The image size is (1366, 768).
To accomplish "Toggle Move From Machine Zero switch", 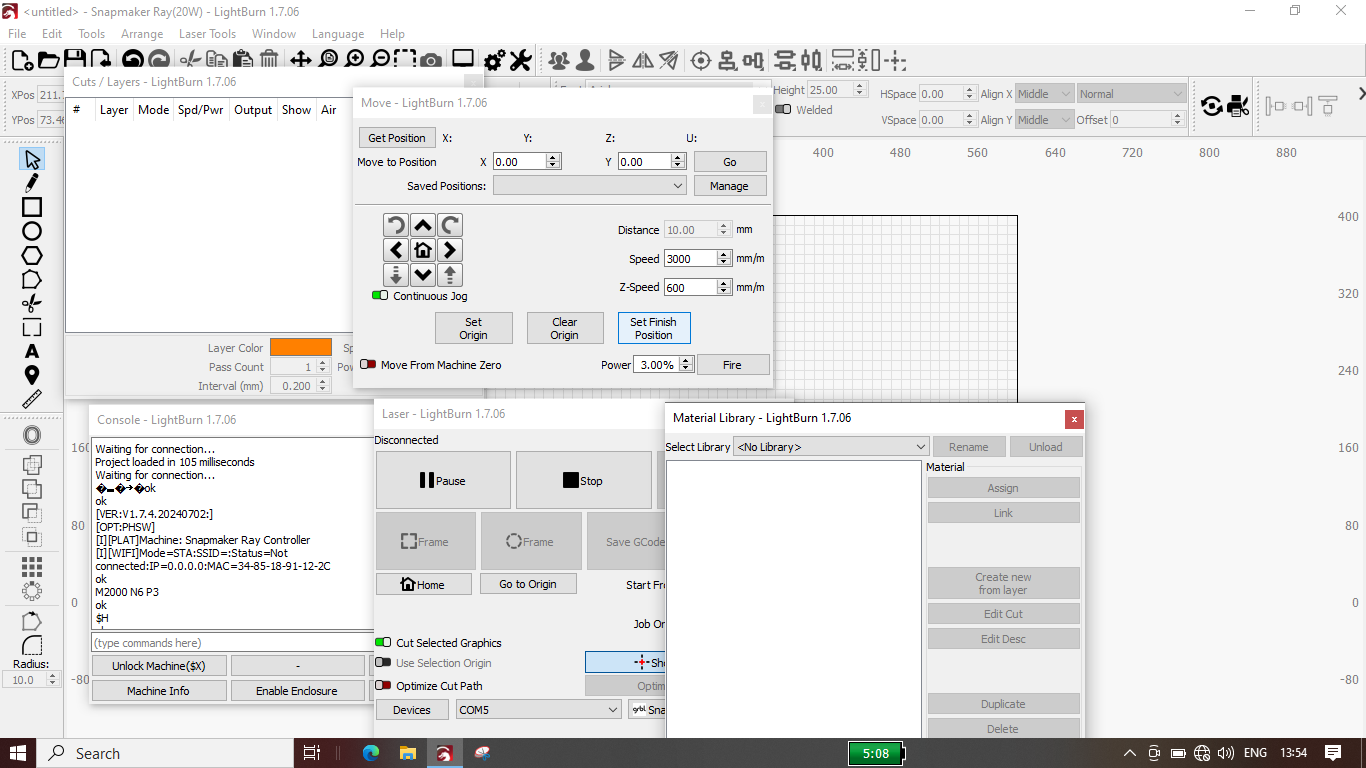I will point(369,365).
